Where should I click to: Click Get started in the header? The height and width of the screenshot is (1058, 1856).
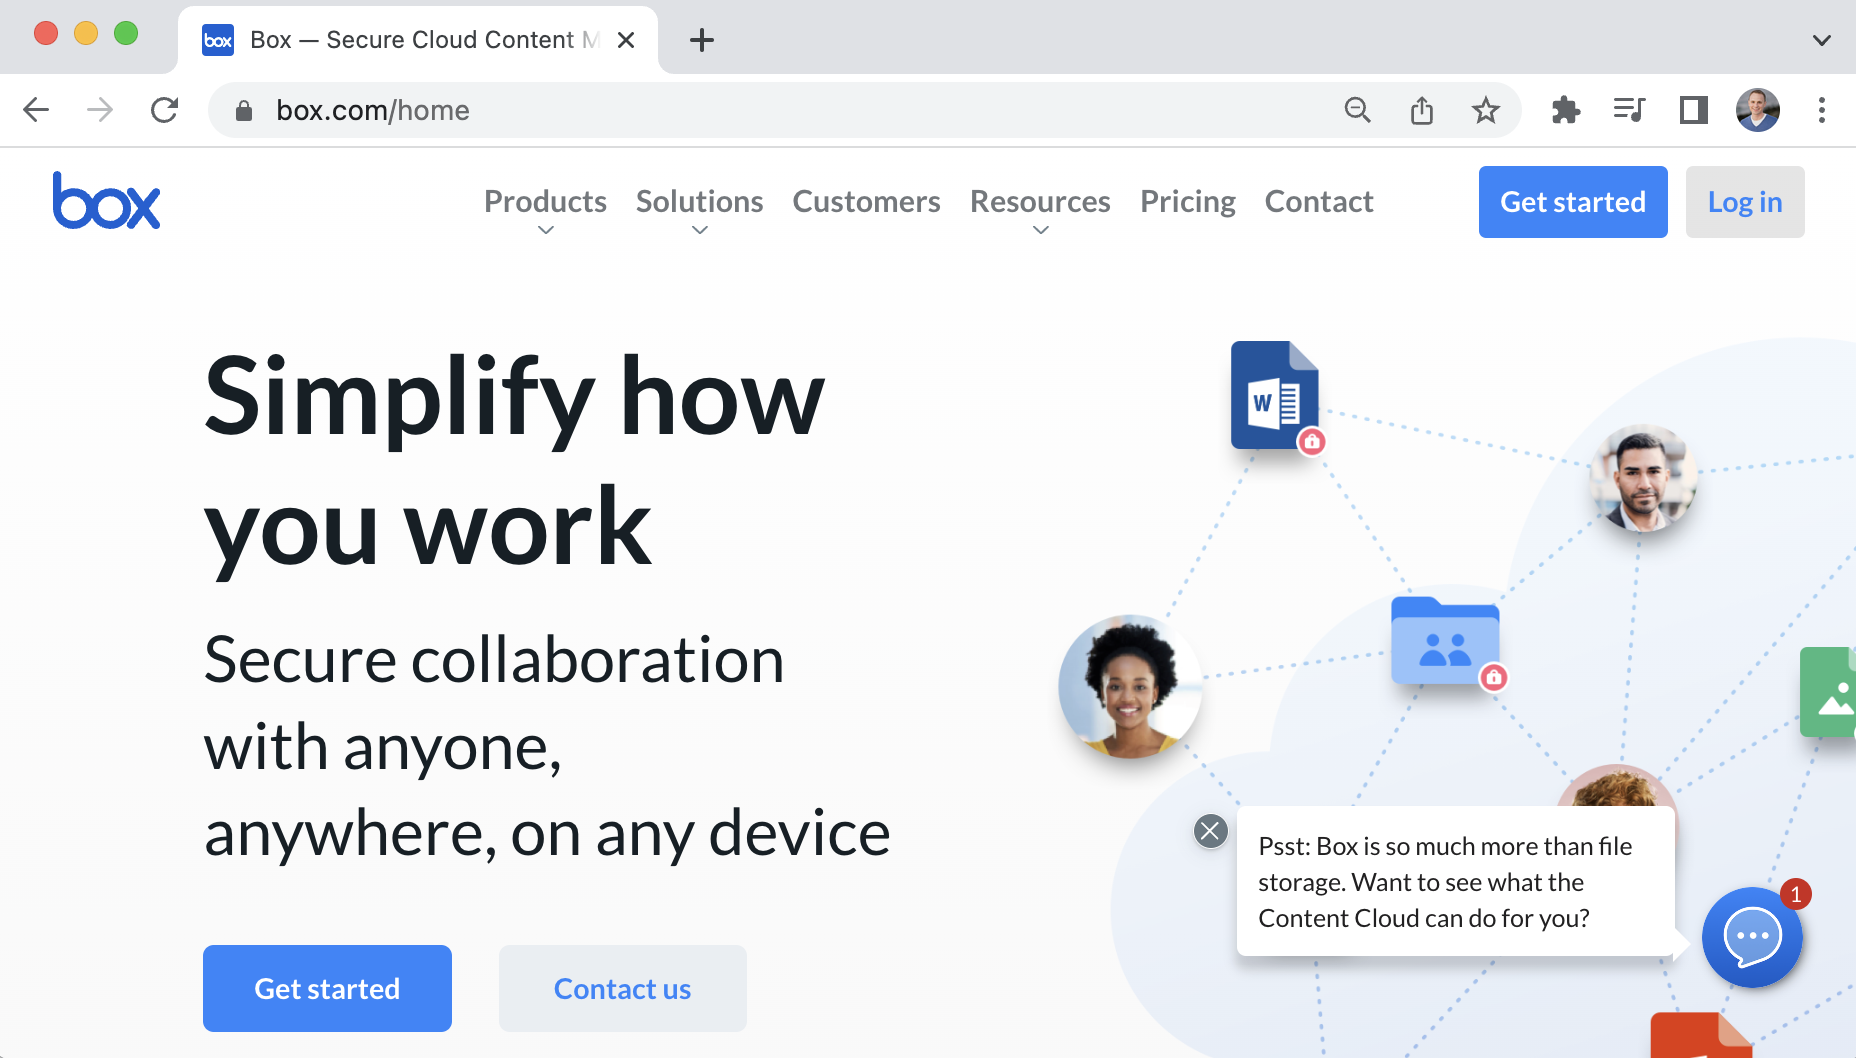point(1573,202)
